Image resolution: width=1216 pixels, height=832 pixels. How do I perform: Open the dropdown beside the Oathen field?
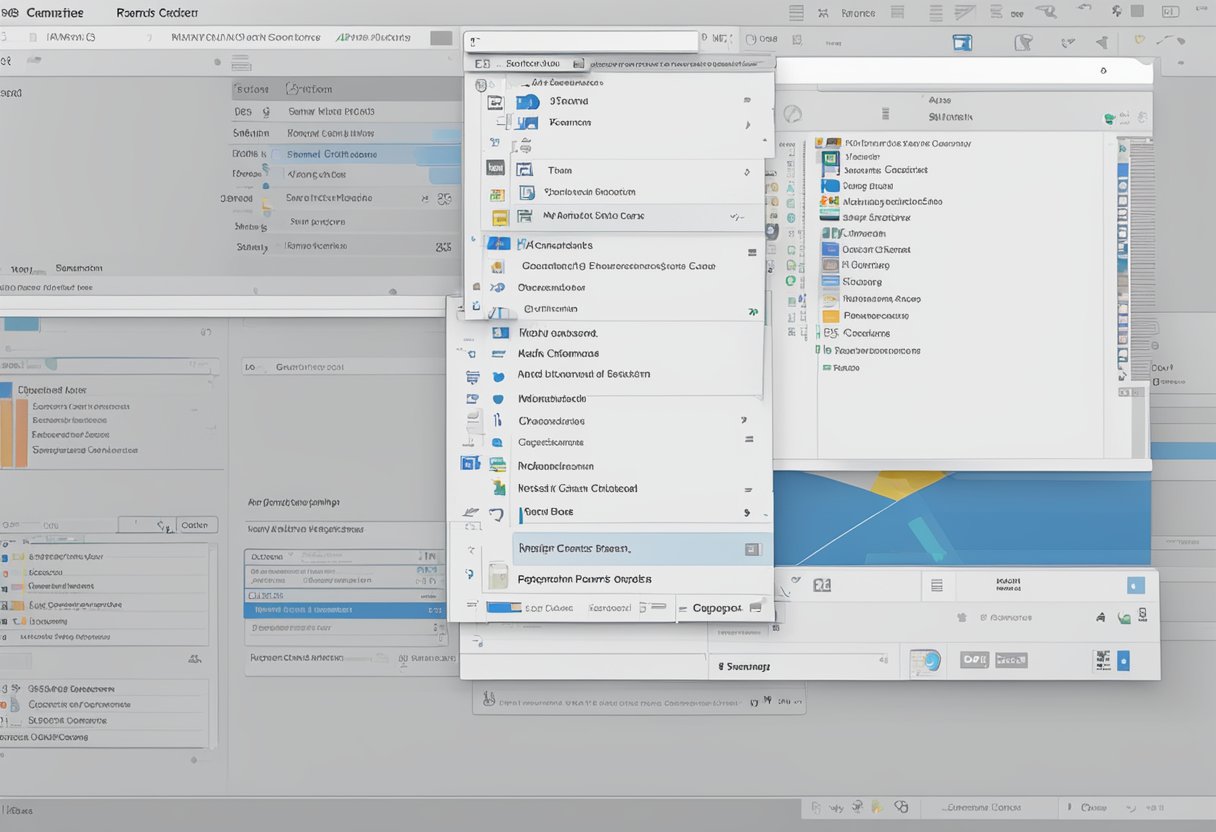162,525
